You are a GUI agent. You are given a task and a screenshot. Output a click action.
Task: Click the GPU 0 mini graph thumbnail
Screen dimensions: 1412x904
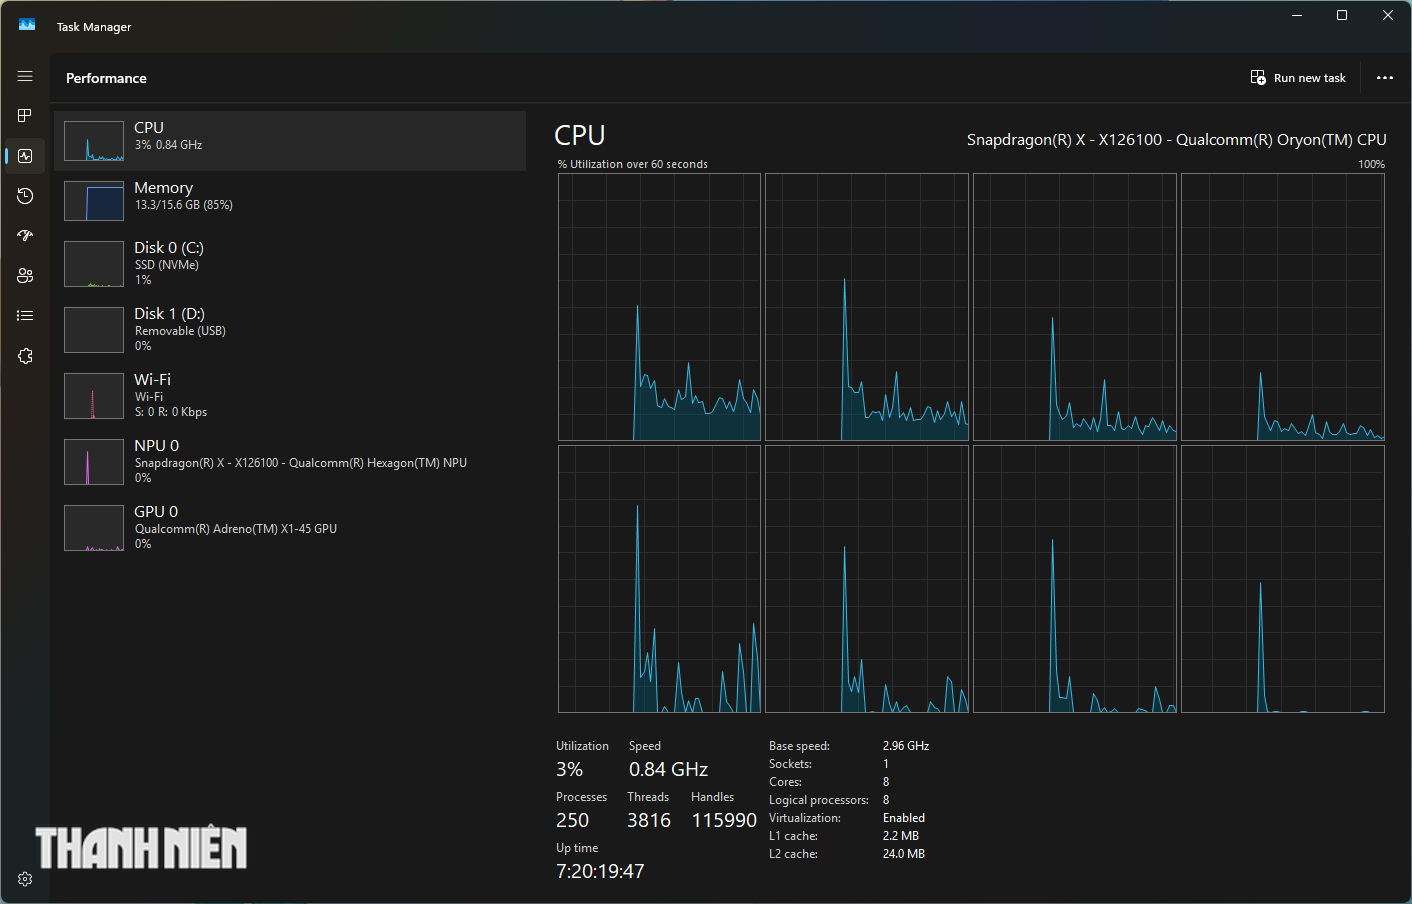pos(94,528)
